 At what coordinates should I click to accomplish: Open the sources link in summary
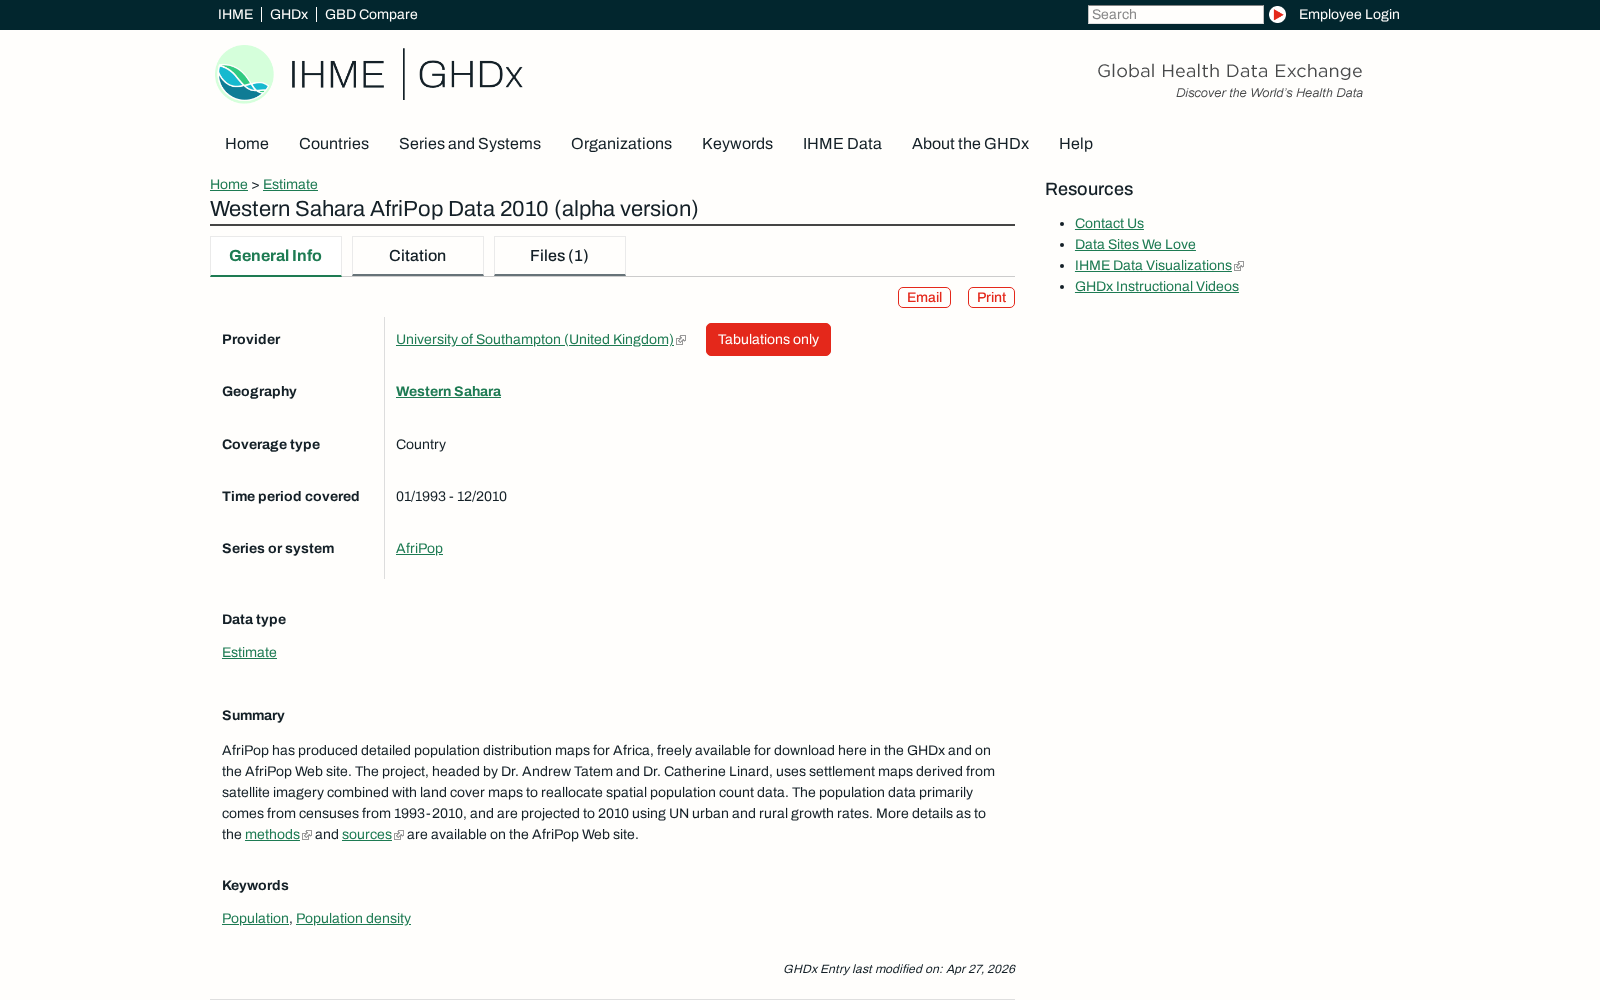(x=367, y=834)
